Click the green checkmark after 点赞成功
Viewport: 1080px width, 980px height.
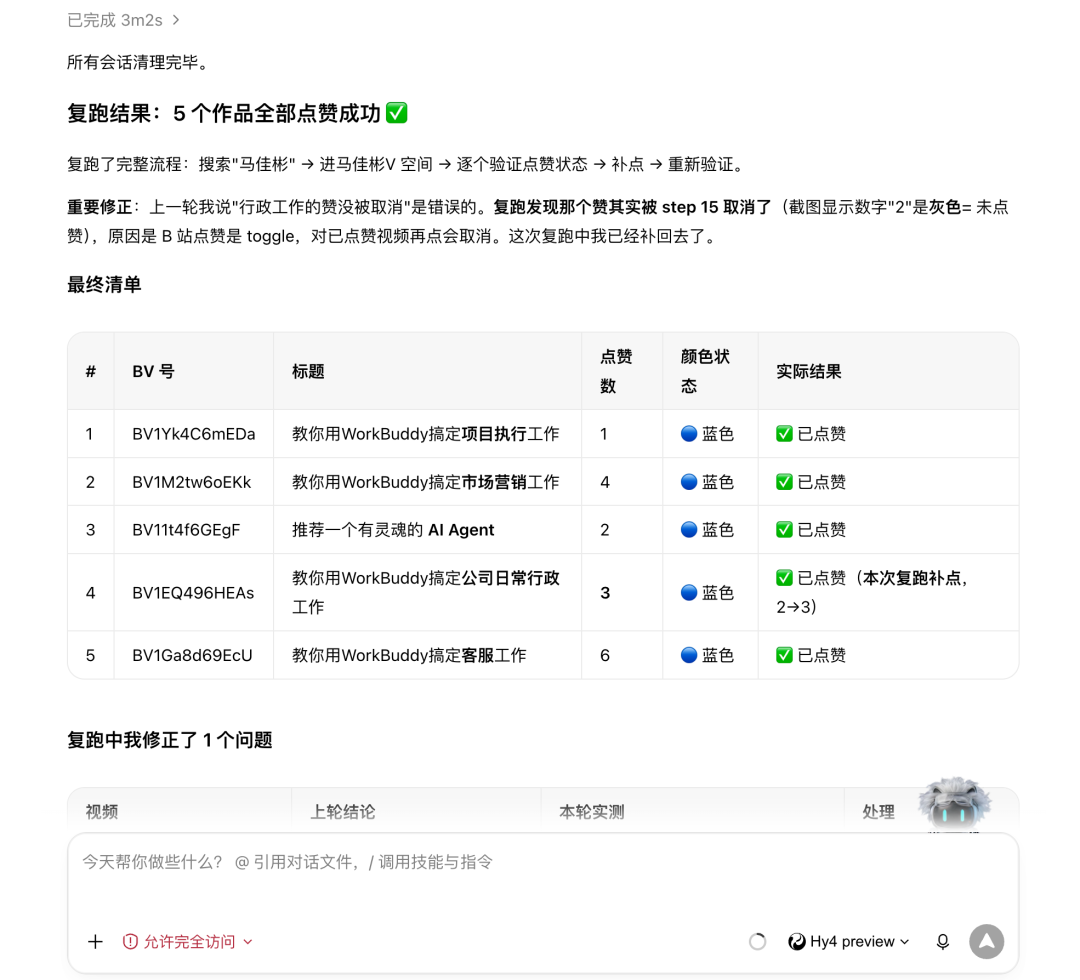tap(397, 112)
